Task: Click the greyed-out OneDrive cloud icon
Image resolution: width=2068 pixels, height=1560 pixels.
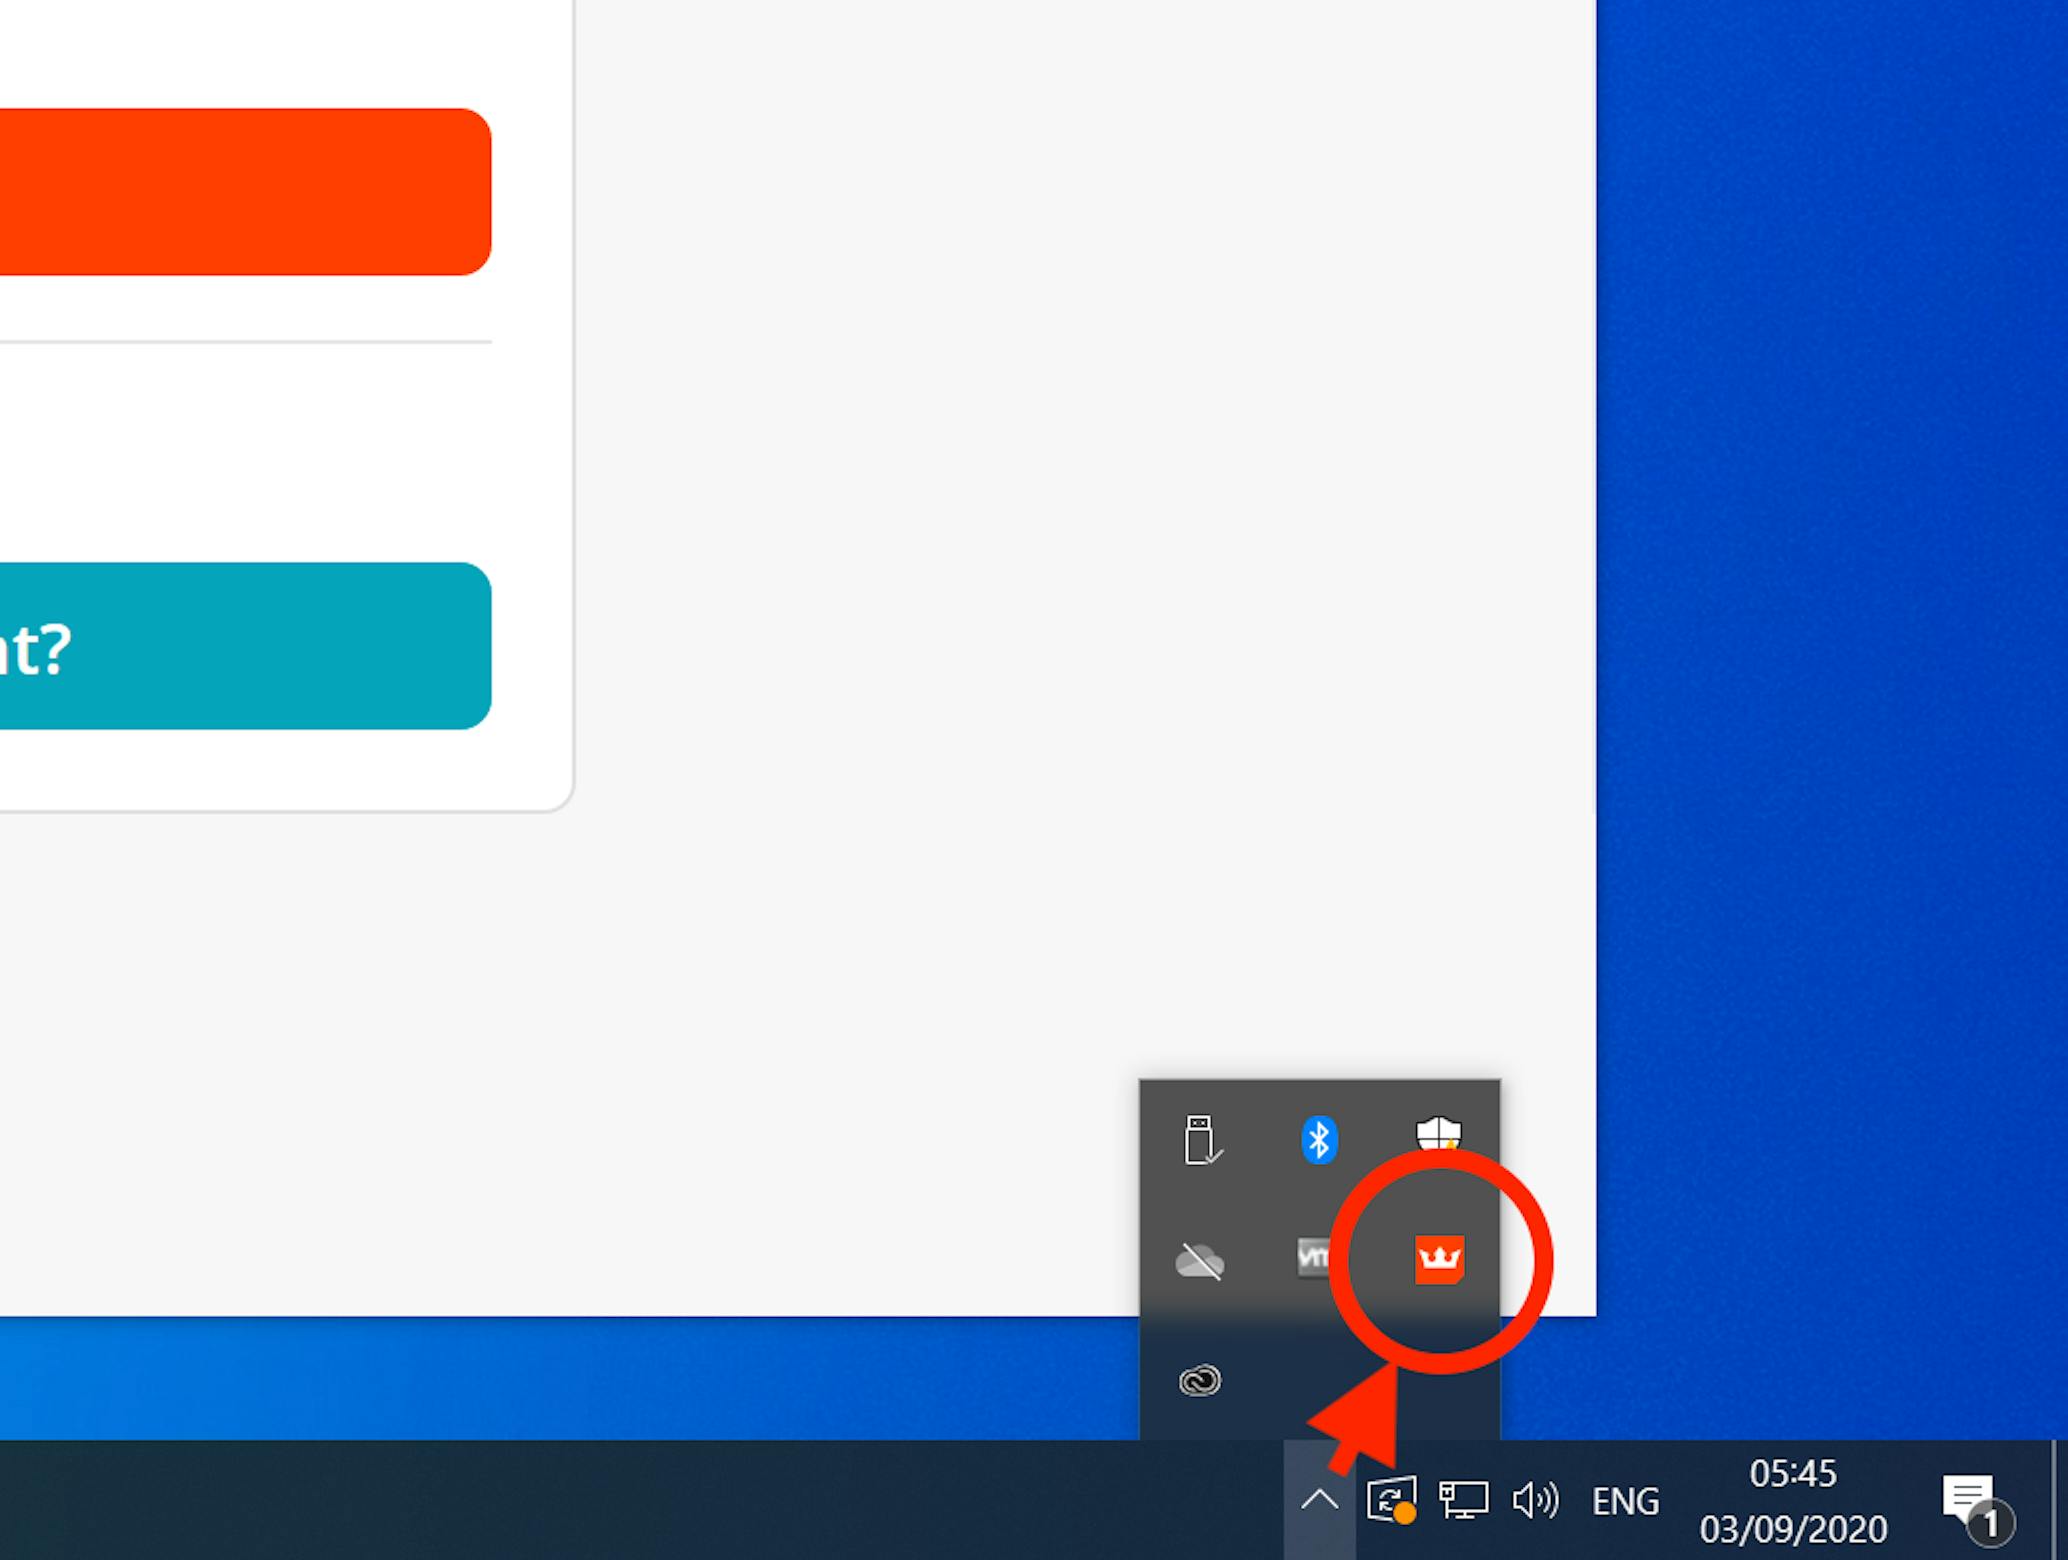Action: click(1201, 1260)
